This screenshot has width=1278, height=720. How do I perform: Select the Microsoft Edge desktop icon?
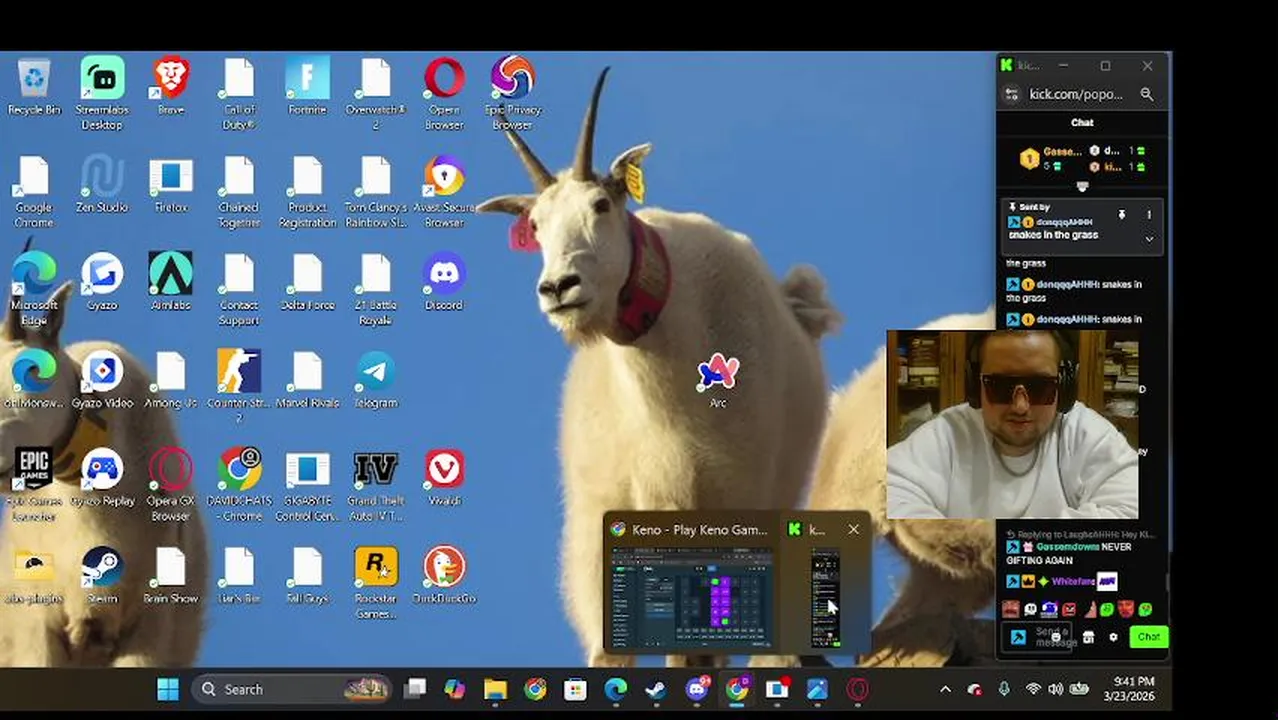point(34,290)
